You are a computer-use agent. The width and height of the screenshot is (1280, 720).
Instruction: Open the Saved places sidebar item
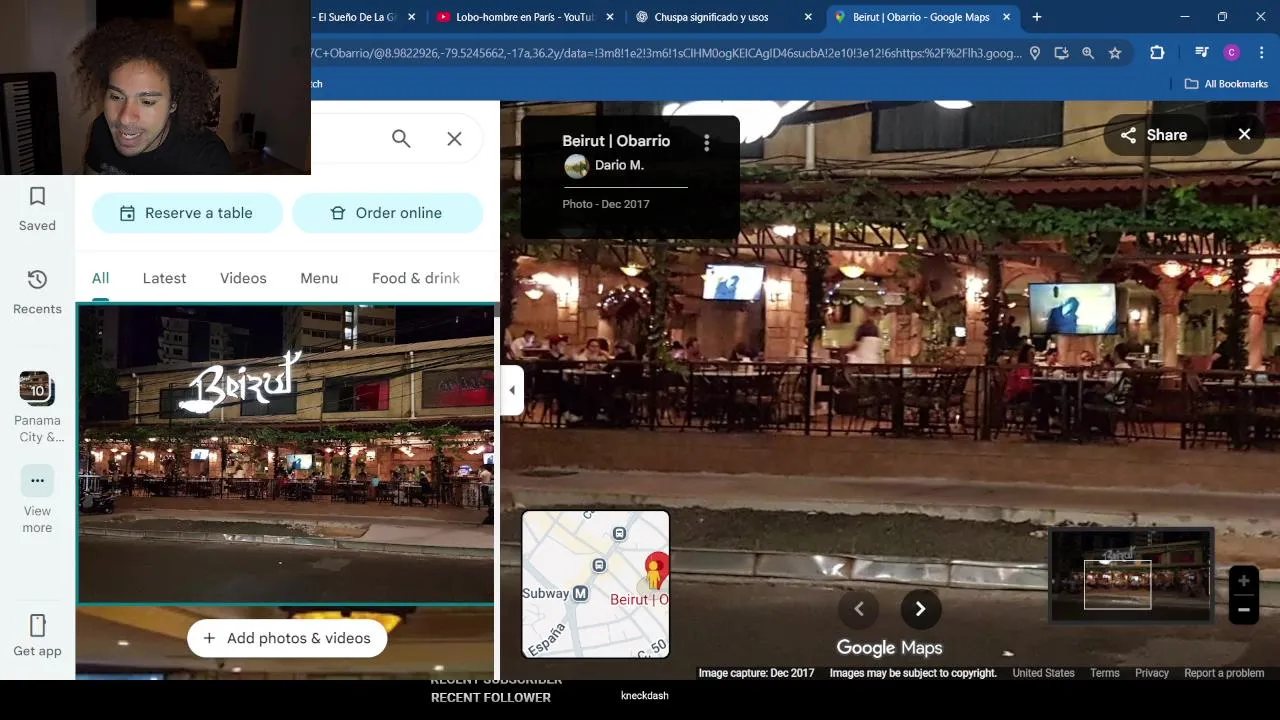click(37, 209)
